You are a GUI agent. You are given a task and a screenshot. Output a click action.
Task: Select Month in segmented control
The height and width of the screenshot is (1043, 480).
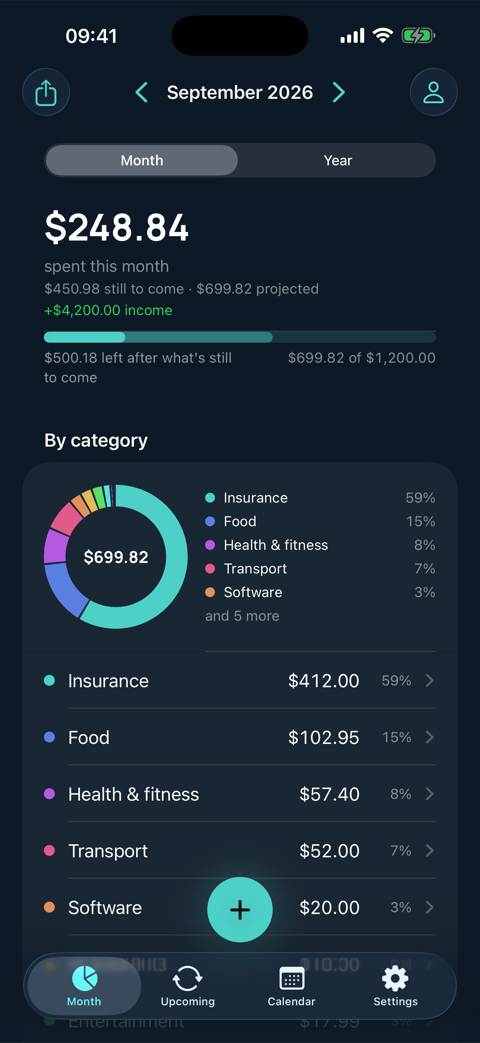pos(142,160)
